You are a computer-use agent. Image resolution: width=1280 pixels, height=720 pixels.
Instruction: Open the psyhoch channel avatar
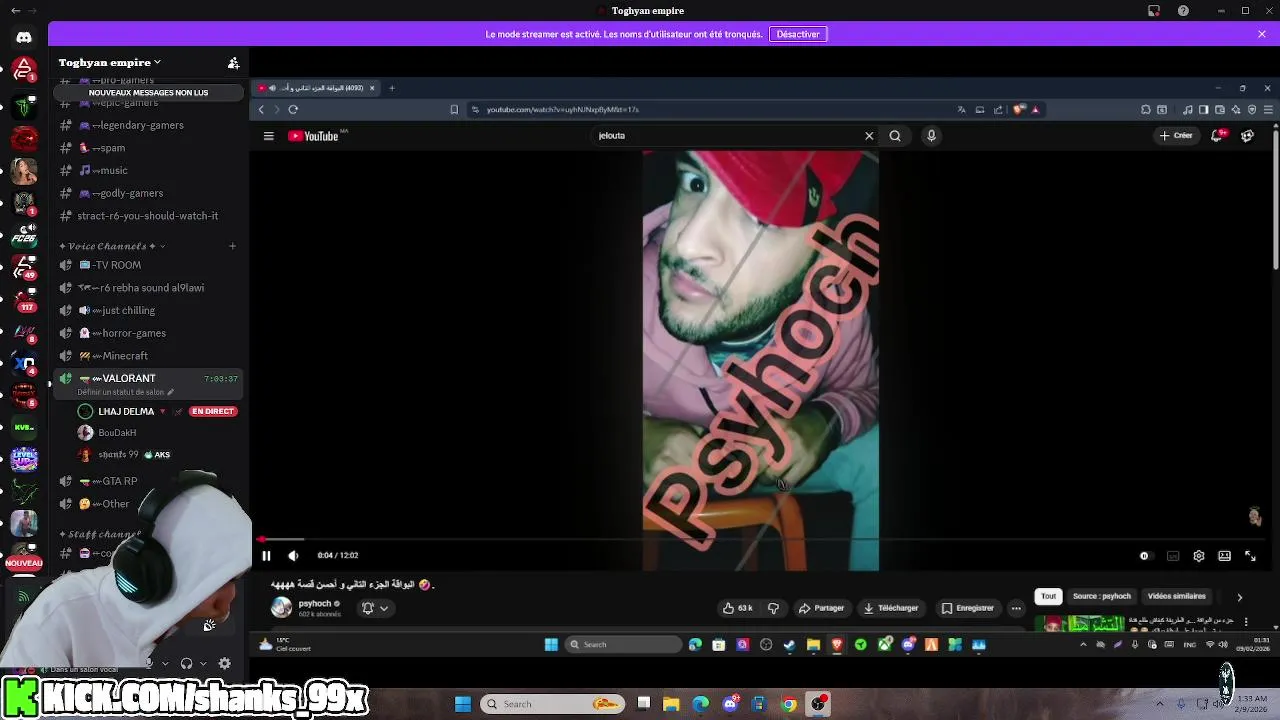point(281,607)
